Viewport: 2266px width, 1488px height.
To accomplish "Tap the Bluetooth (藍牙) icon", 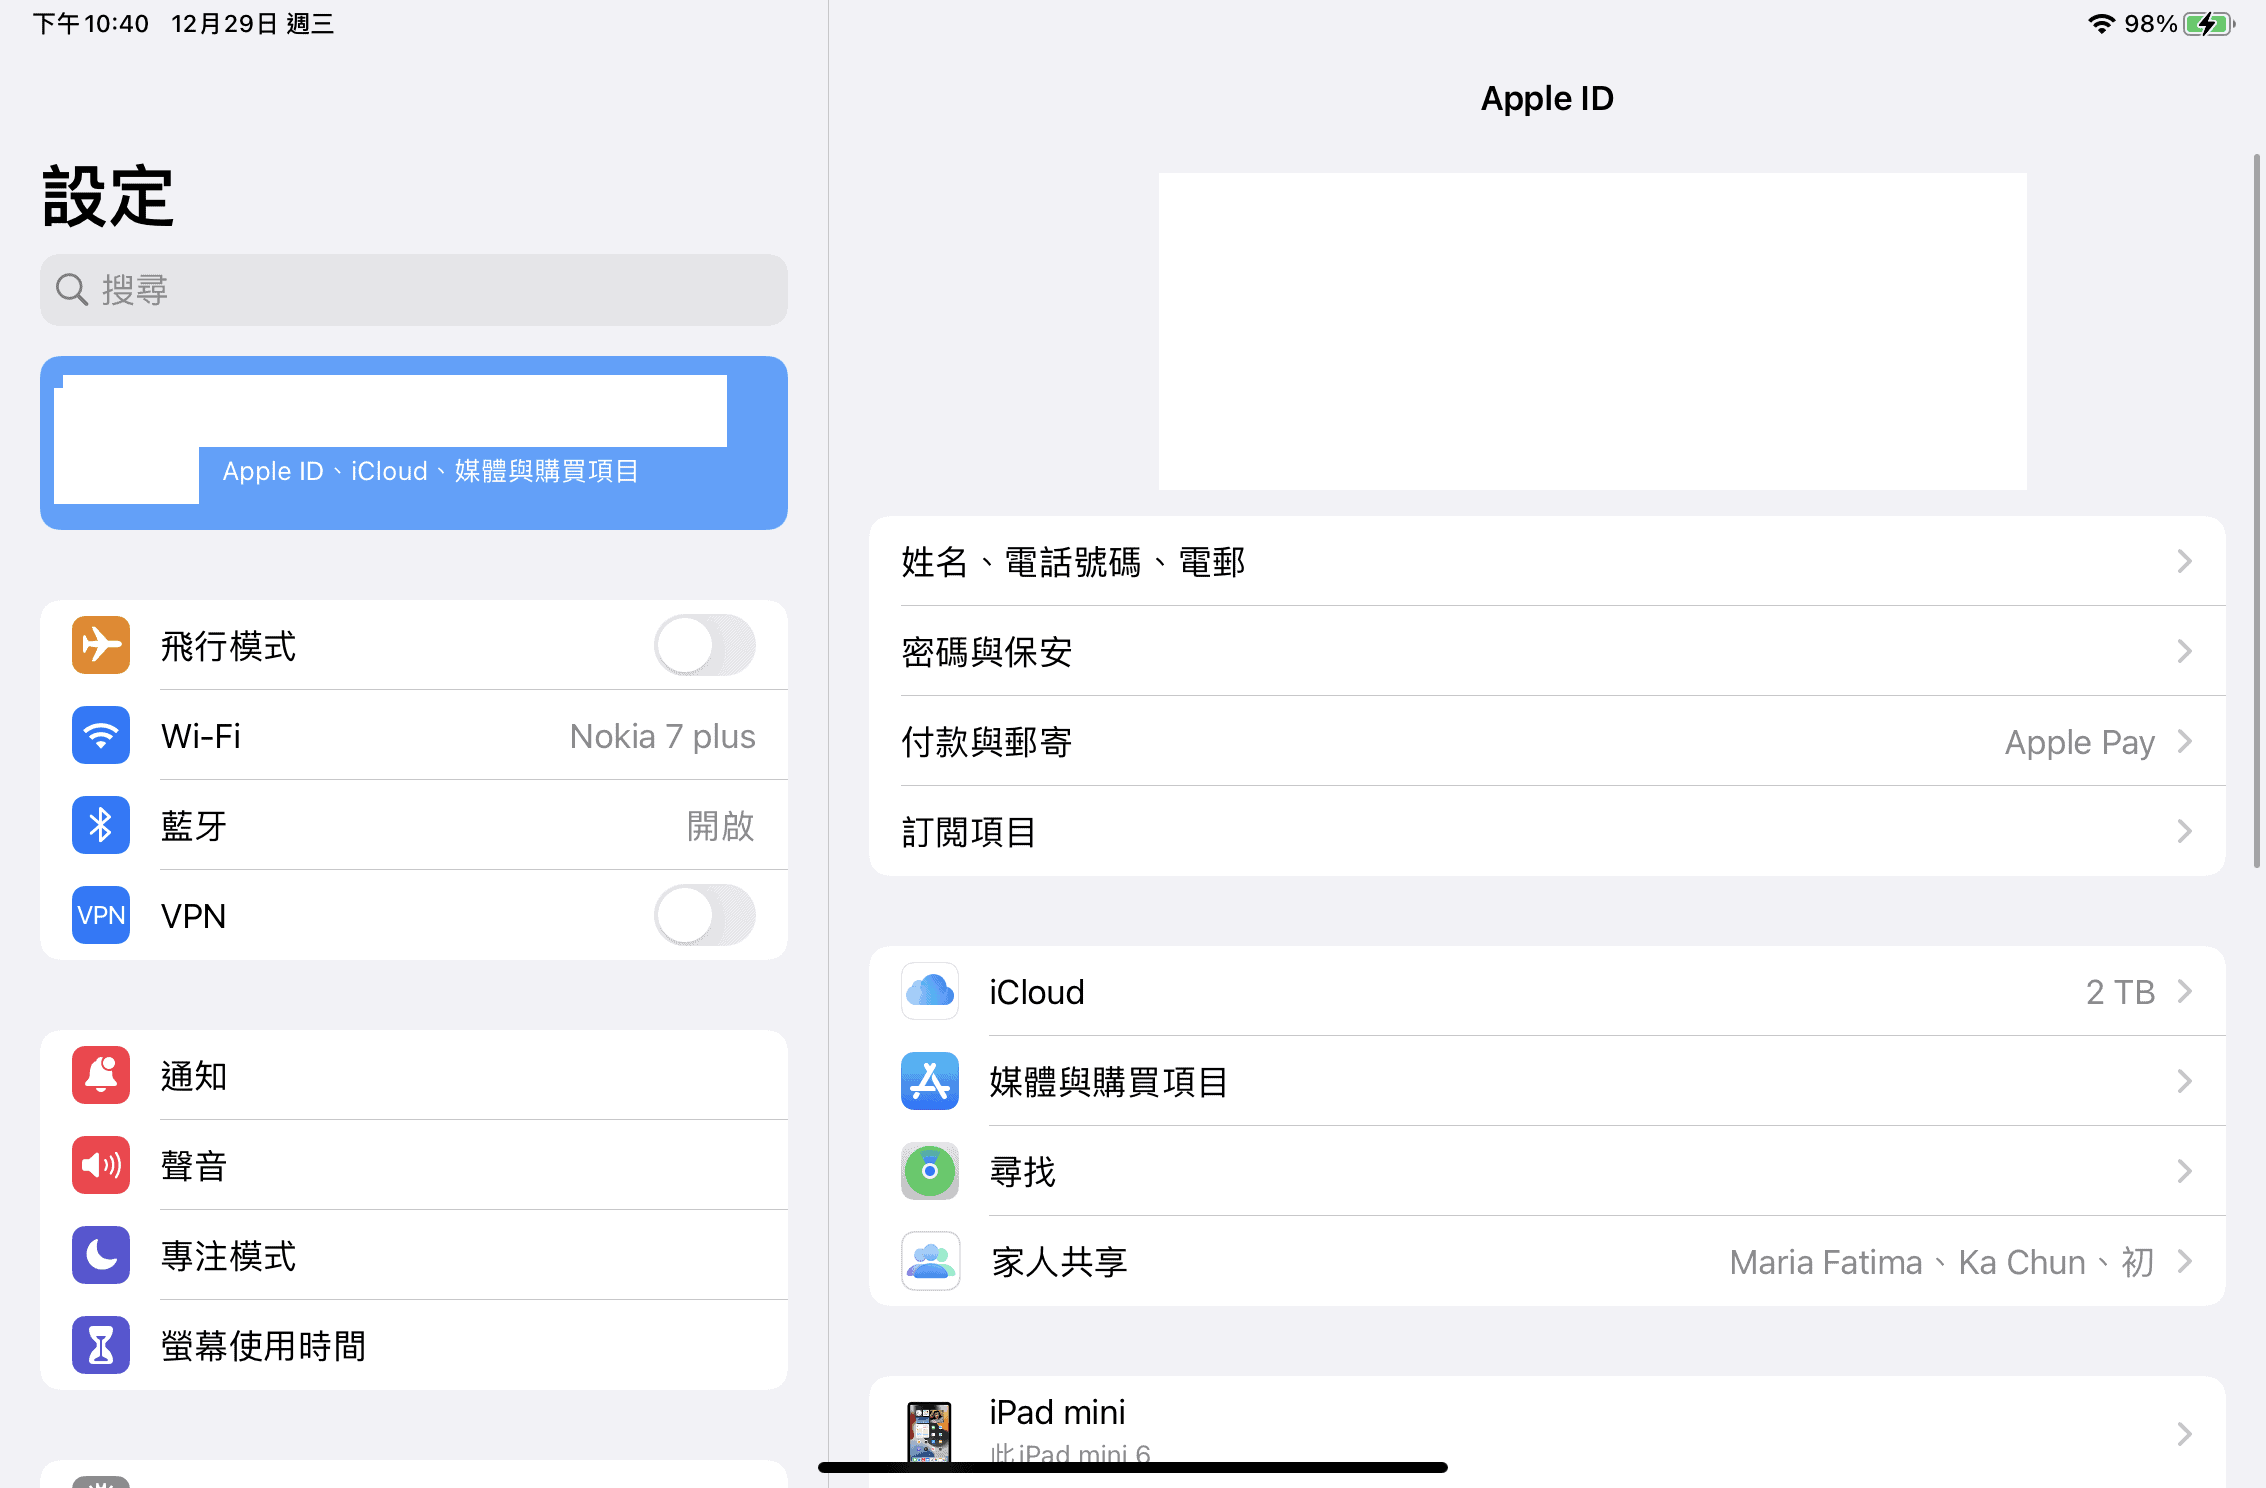I will click(x=101, y=825).
